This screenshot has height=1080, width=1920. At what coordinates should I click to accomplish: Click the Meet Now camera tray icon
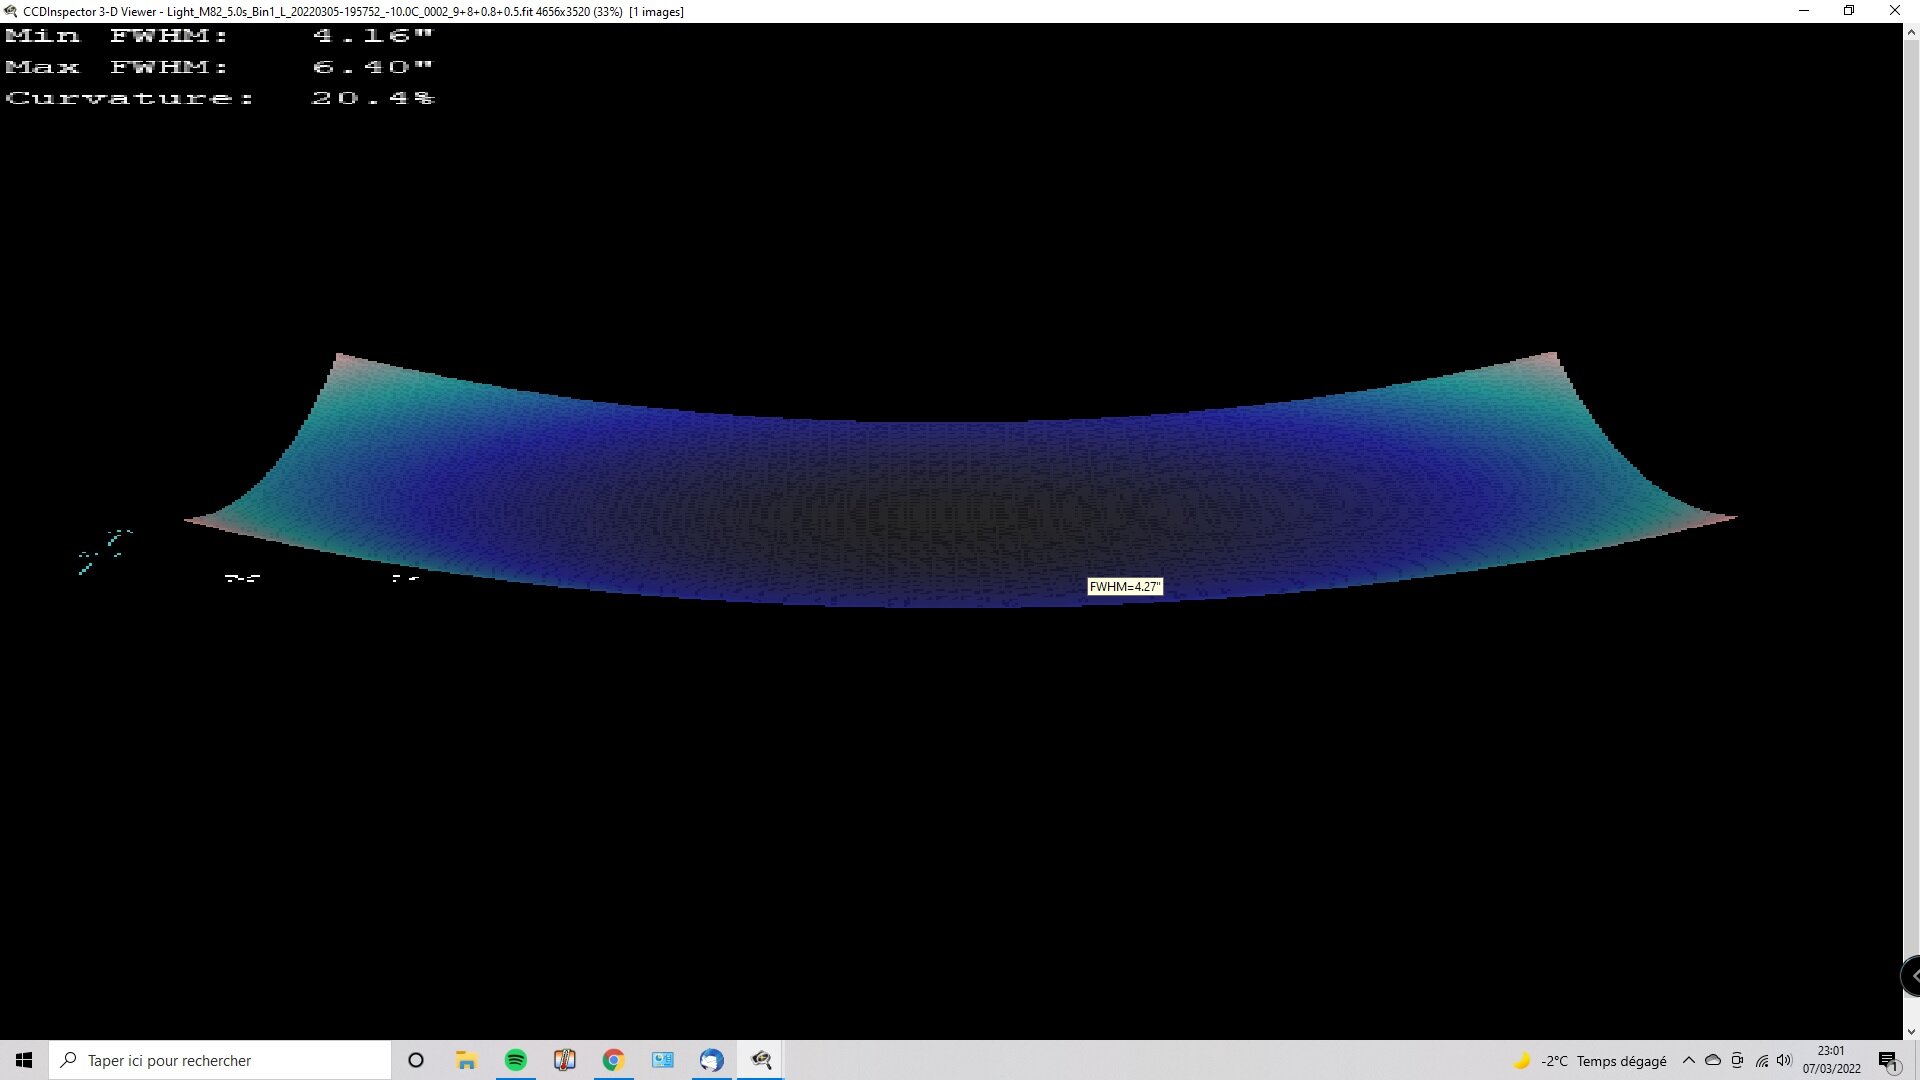pyautogui.click(x=1737, y=1060)
